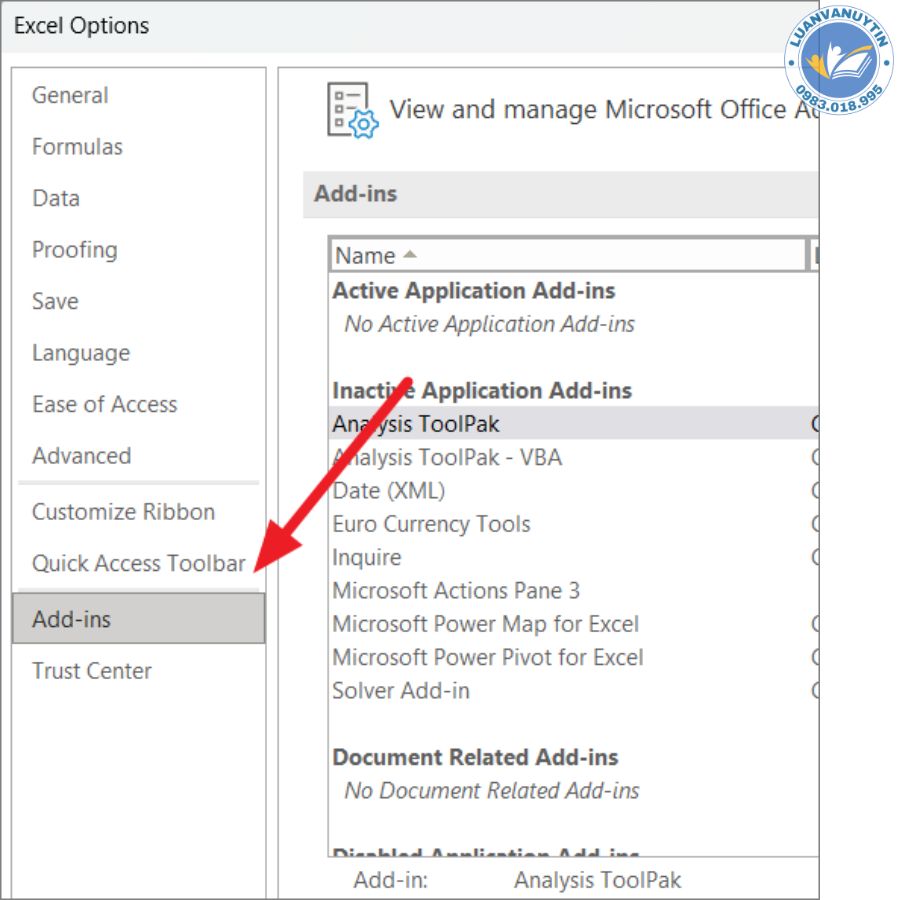The height and width of the screenshot is (900, 900).
Task: Switch to the Formulas category
Action: 77,147
